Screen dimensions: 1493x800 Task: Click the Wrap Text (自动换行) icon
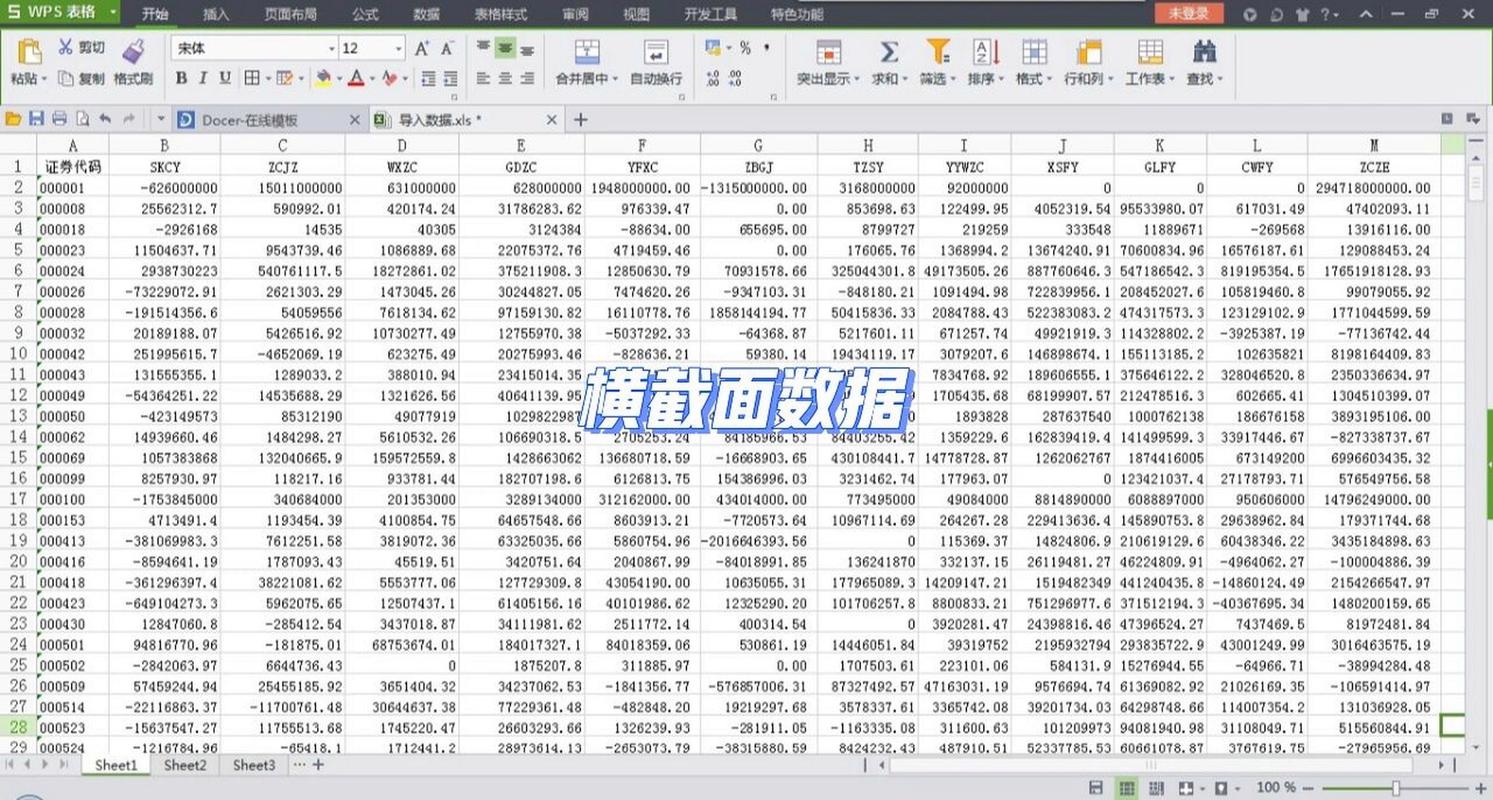pyautogui.click(x=656, y=52)
